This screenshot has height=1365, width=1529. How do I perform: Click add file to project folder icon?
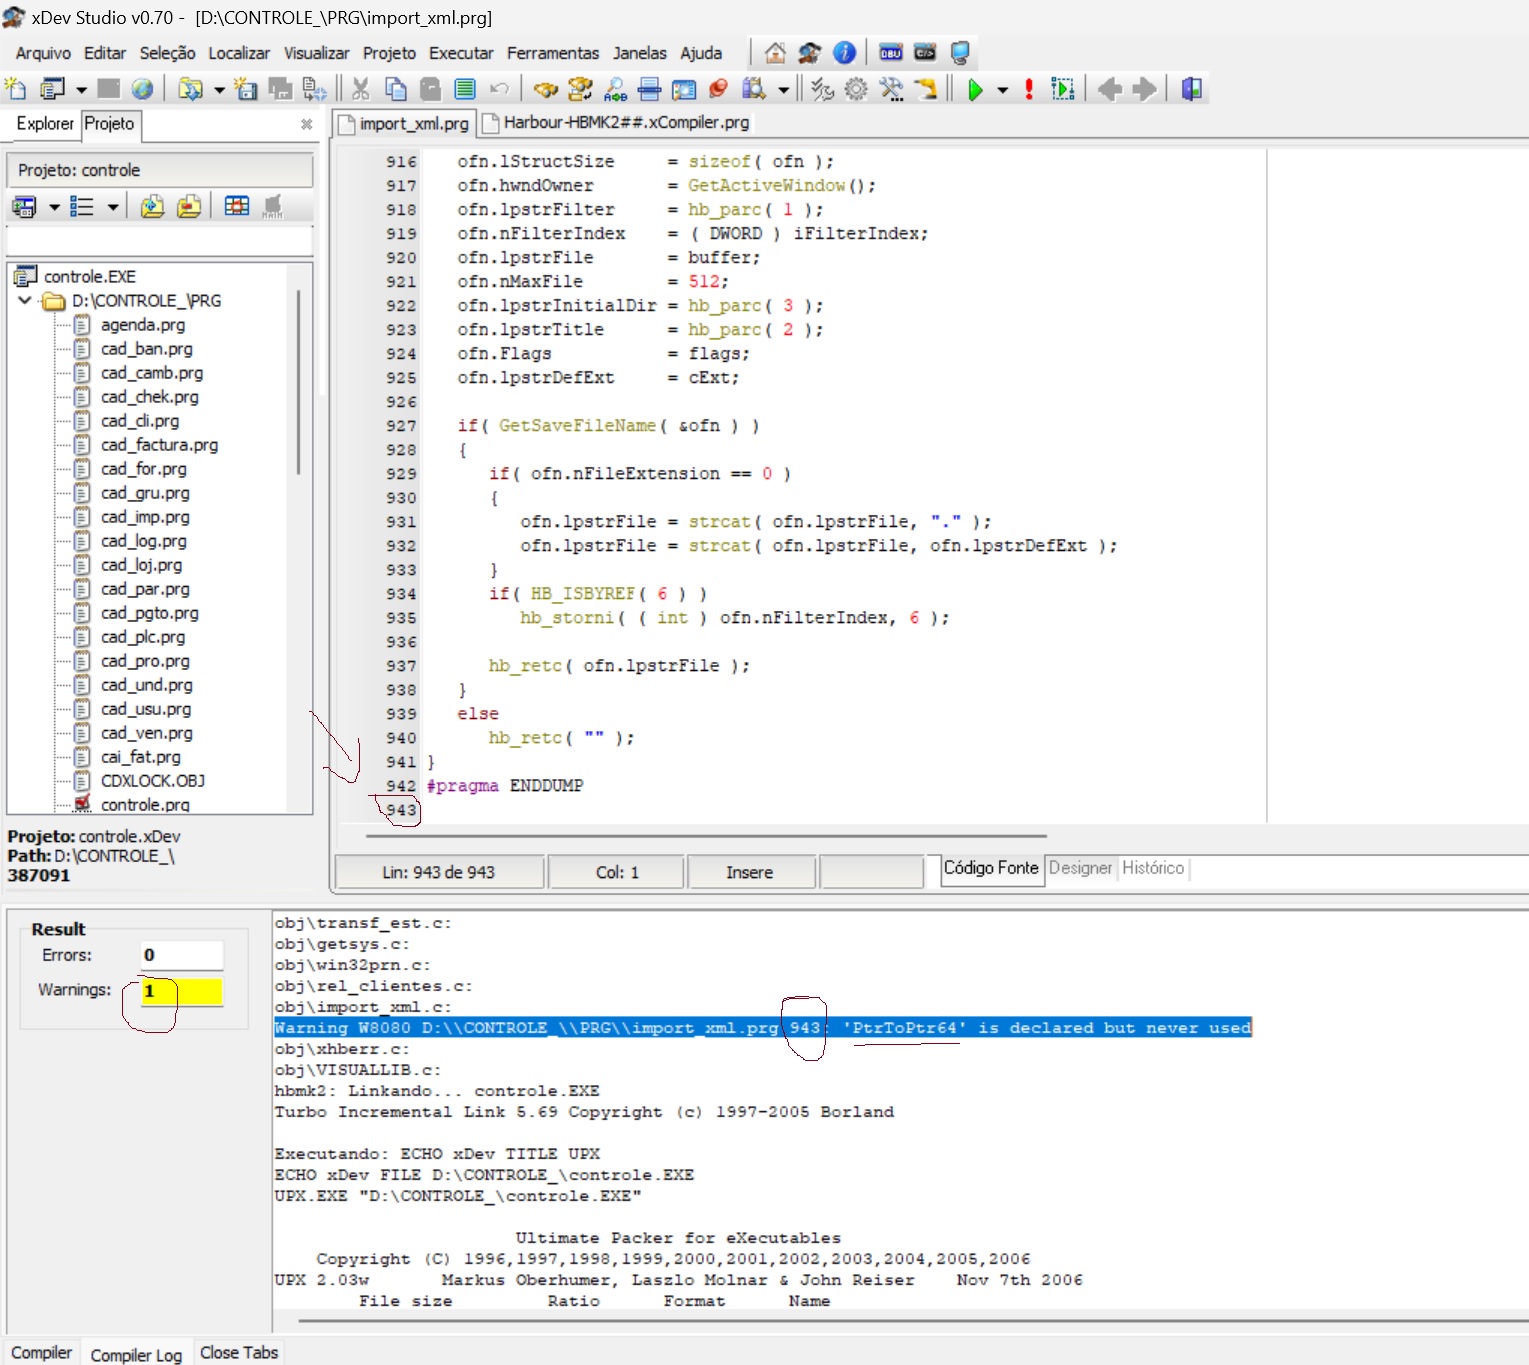[152, 207]
